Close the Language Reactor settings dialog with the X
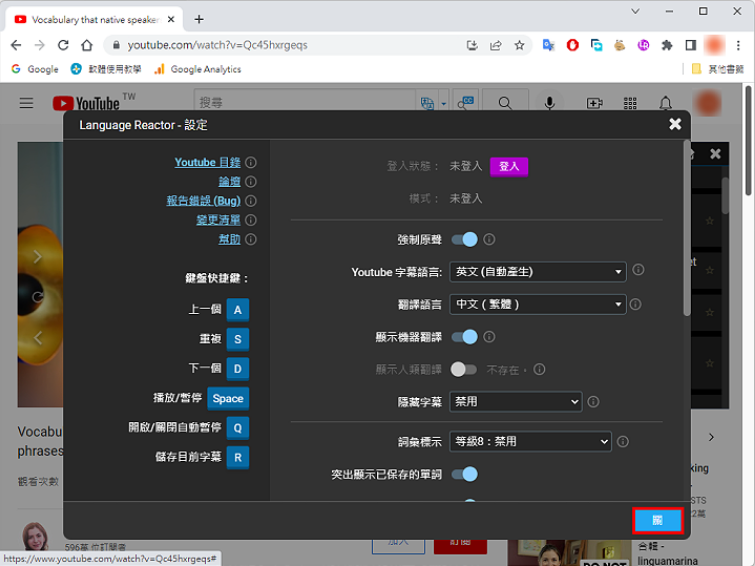Image resolution: width=755 pixels, height=566 pixels. (x=675, y=124)
